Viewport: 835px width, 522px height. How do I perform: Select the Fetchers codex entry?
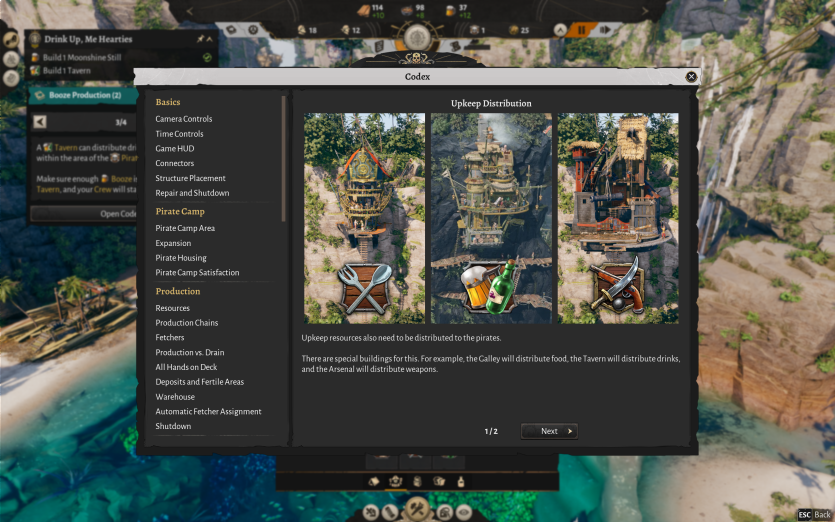coord(169,337)
